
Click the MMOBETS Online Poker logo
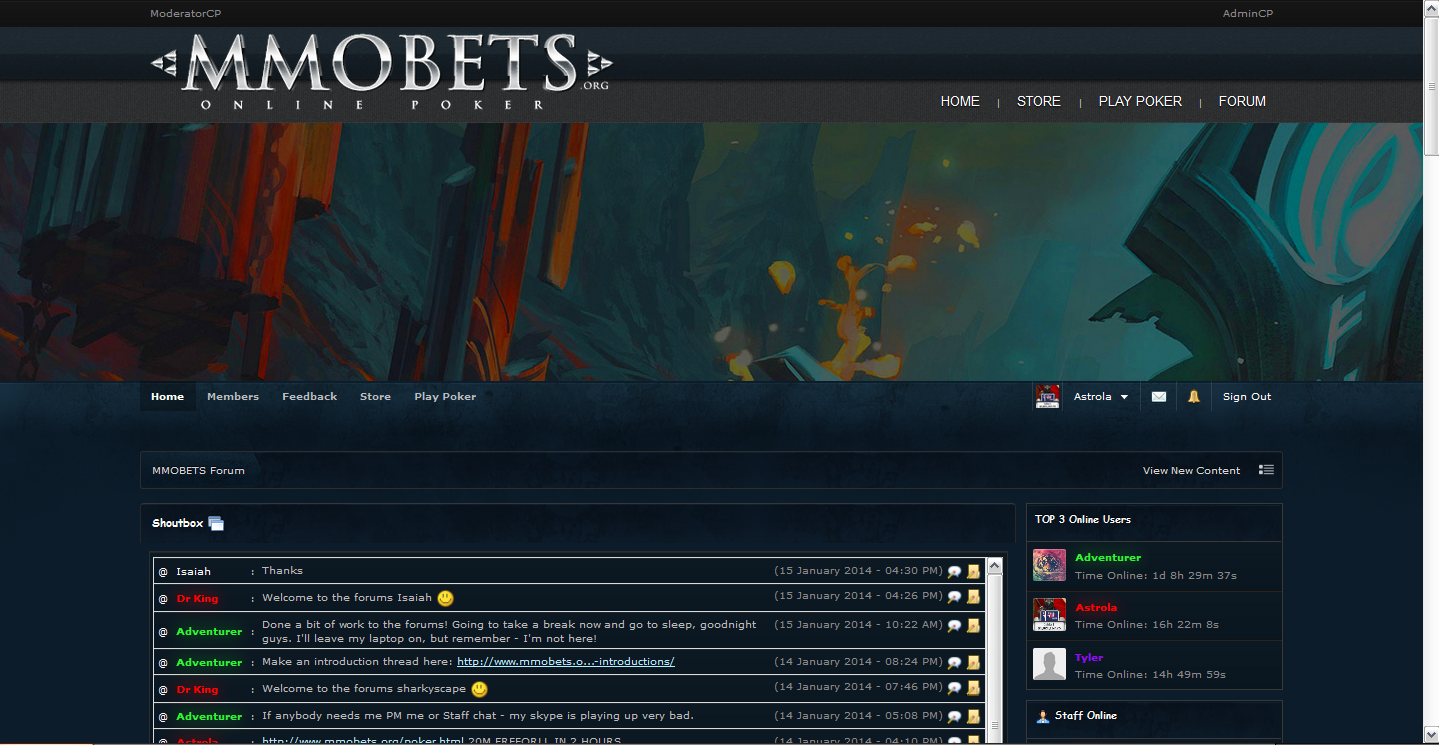pos(381,71)
